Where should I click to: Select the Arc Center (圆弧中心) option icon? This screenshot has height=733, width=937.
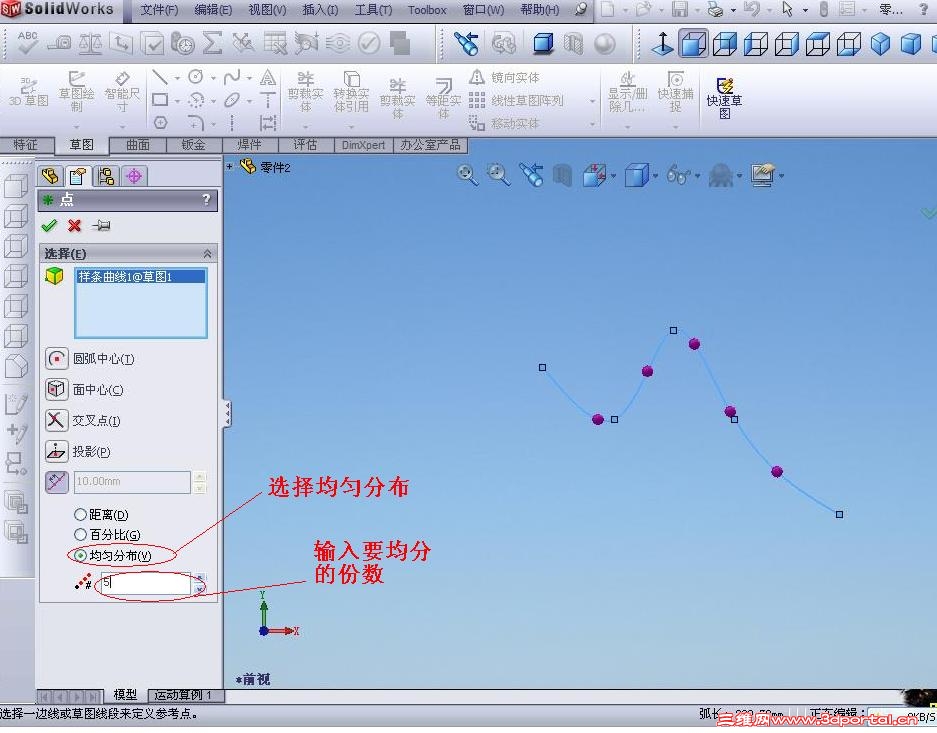pyautogui.click(x=57, y=358)
